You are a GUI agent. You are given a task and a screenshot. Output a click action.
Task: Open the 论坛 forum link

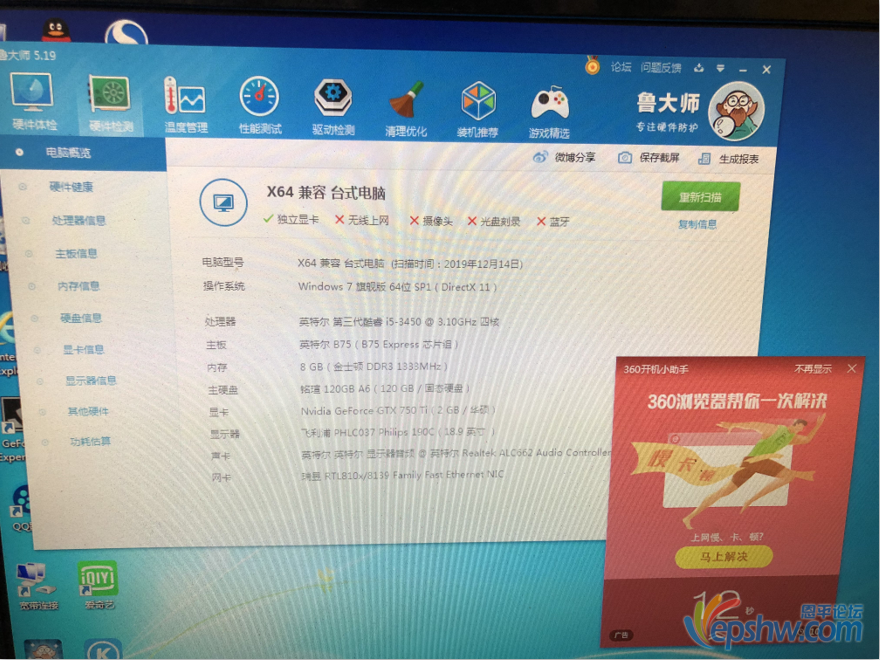(621, 67)
